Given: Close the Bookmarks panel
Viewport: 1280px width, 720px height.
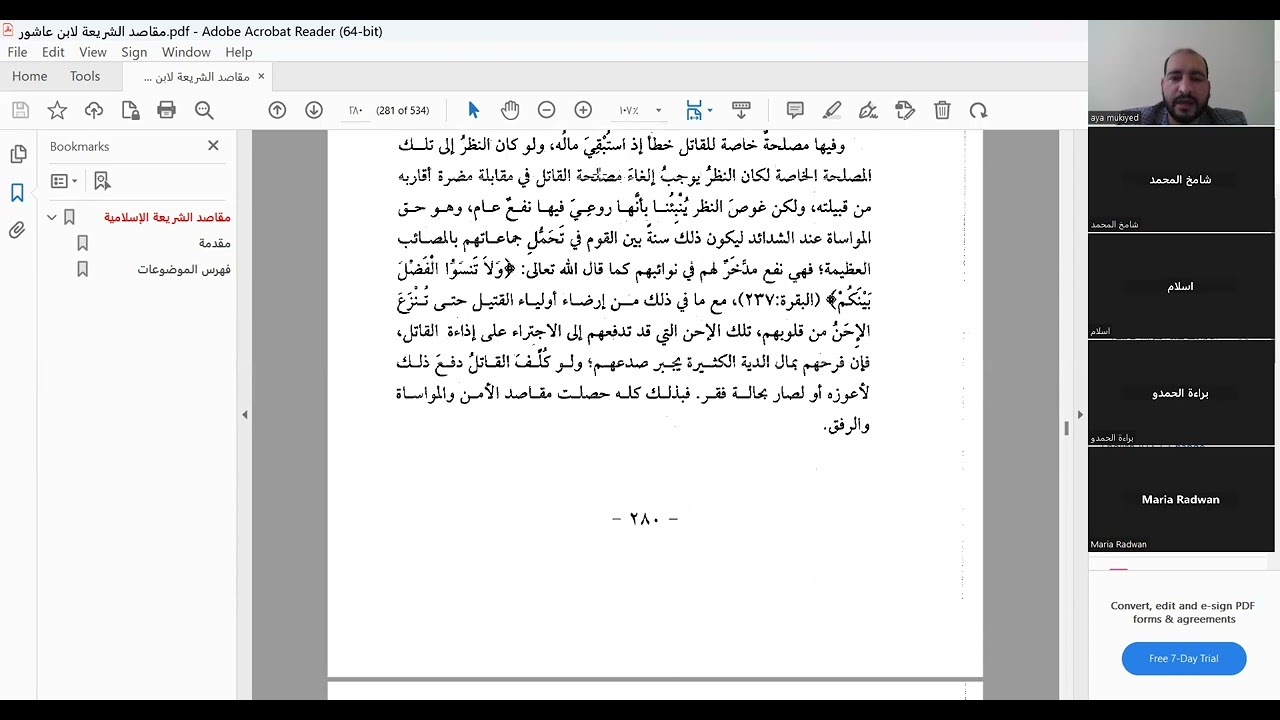Looking at the screenshot, I should [213, 146].
